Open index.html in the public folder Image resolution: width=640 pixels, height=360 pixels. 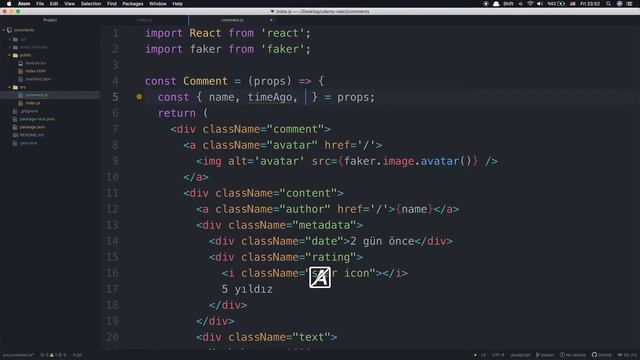tap(36, 71)
